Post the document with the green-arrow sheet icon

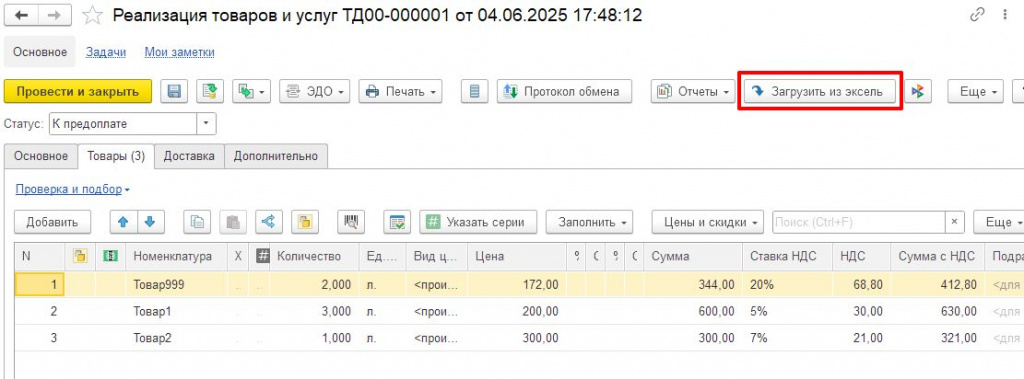[210, 91]
